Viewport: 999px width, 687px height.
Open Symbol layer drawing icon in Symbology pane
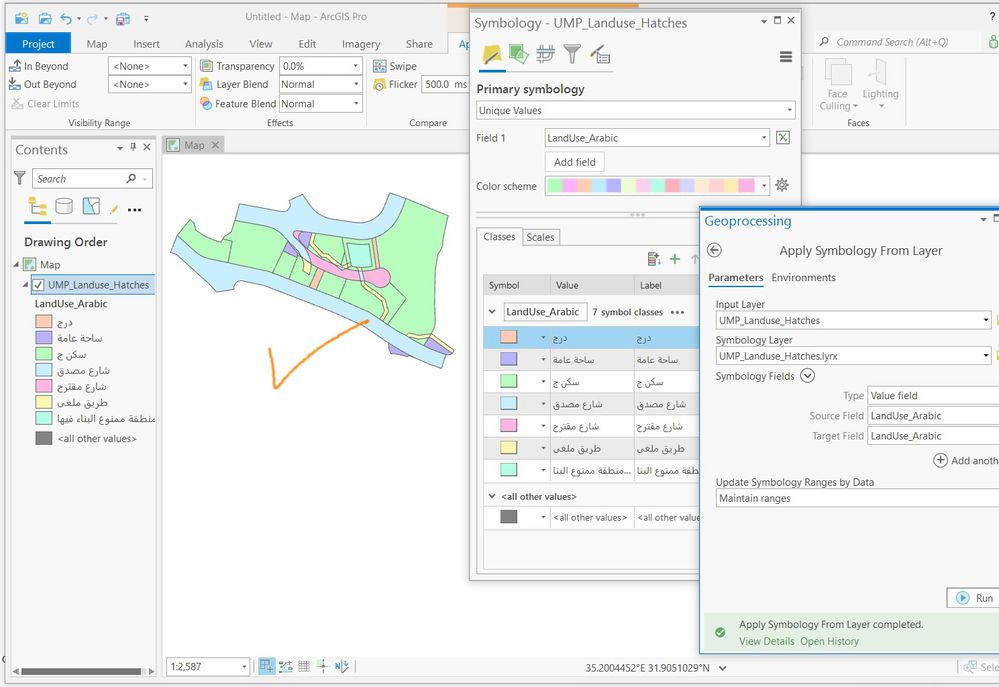545,54
